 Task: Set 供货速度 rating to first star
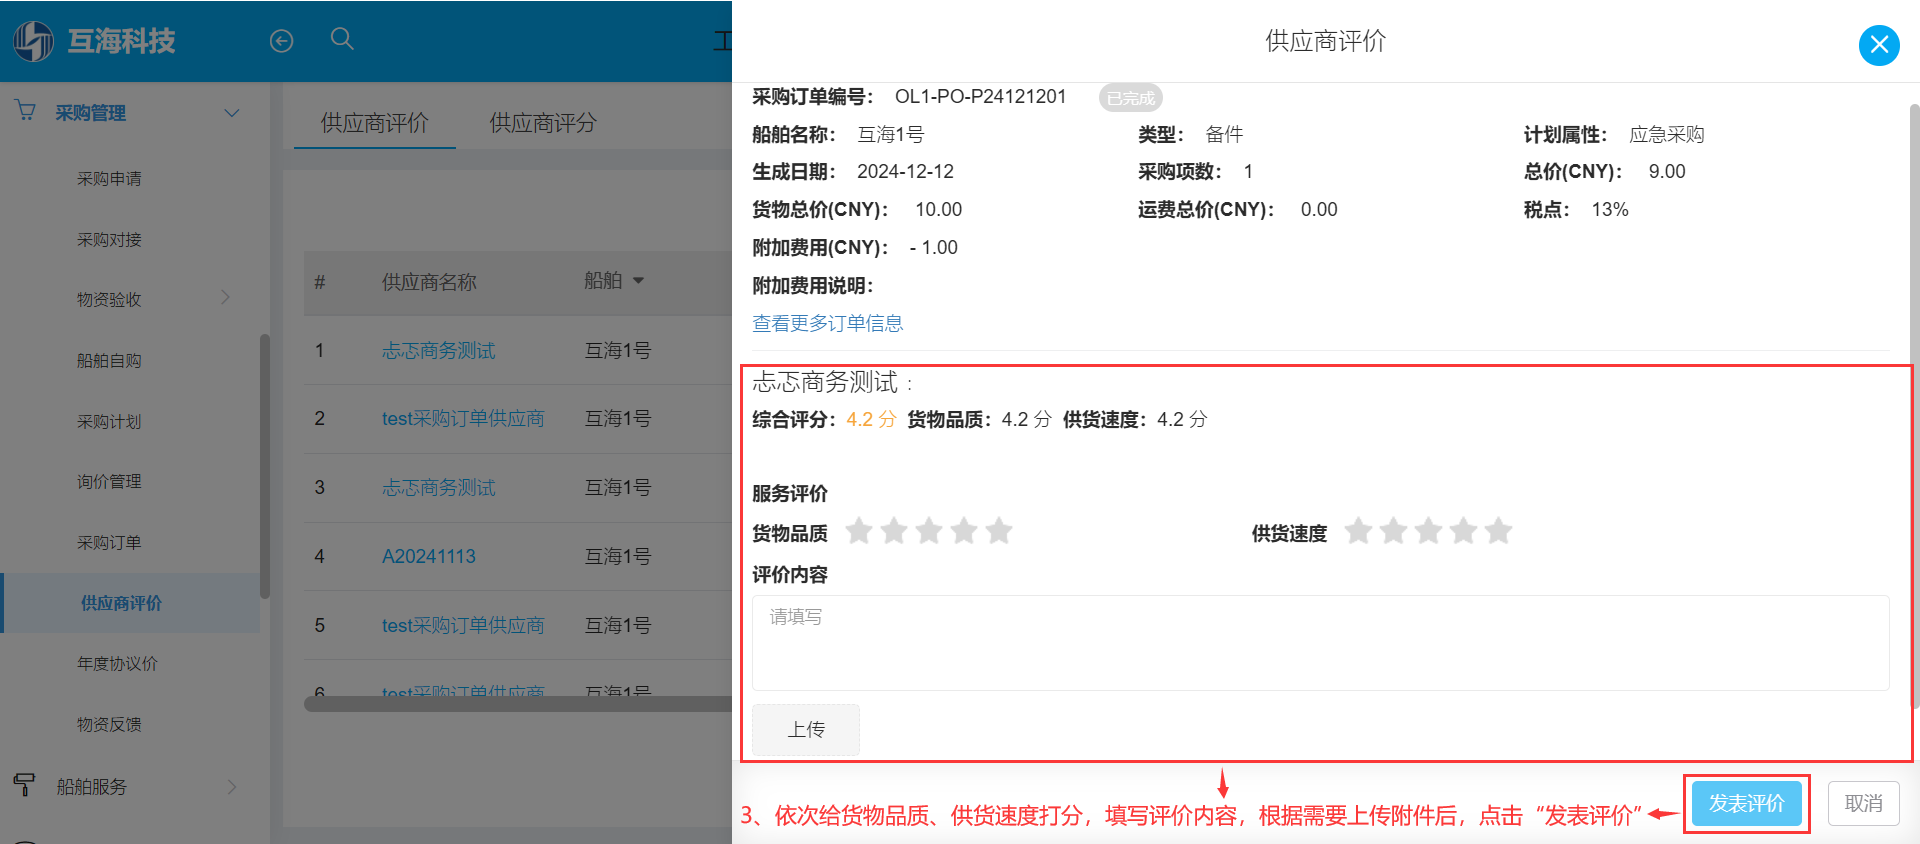tap(1358, 530)
